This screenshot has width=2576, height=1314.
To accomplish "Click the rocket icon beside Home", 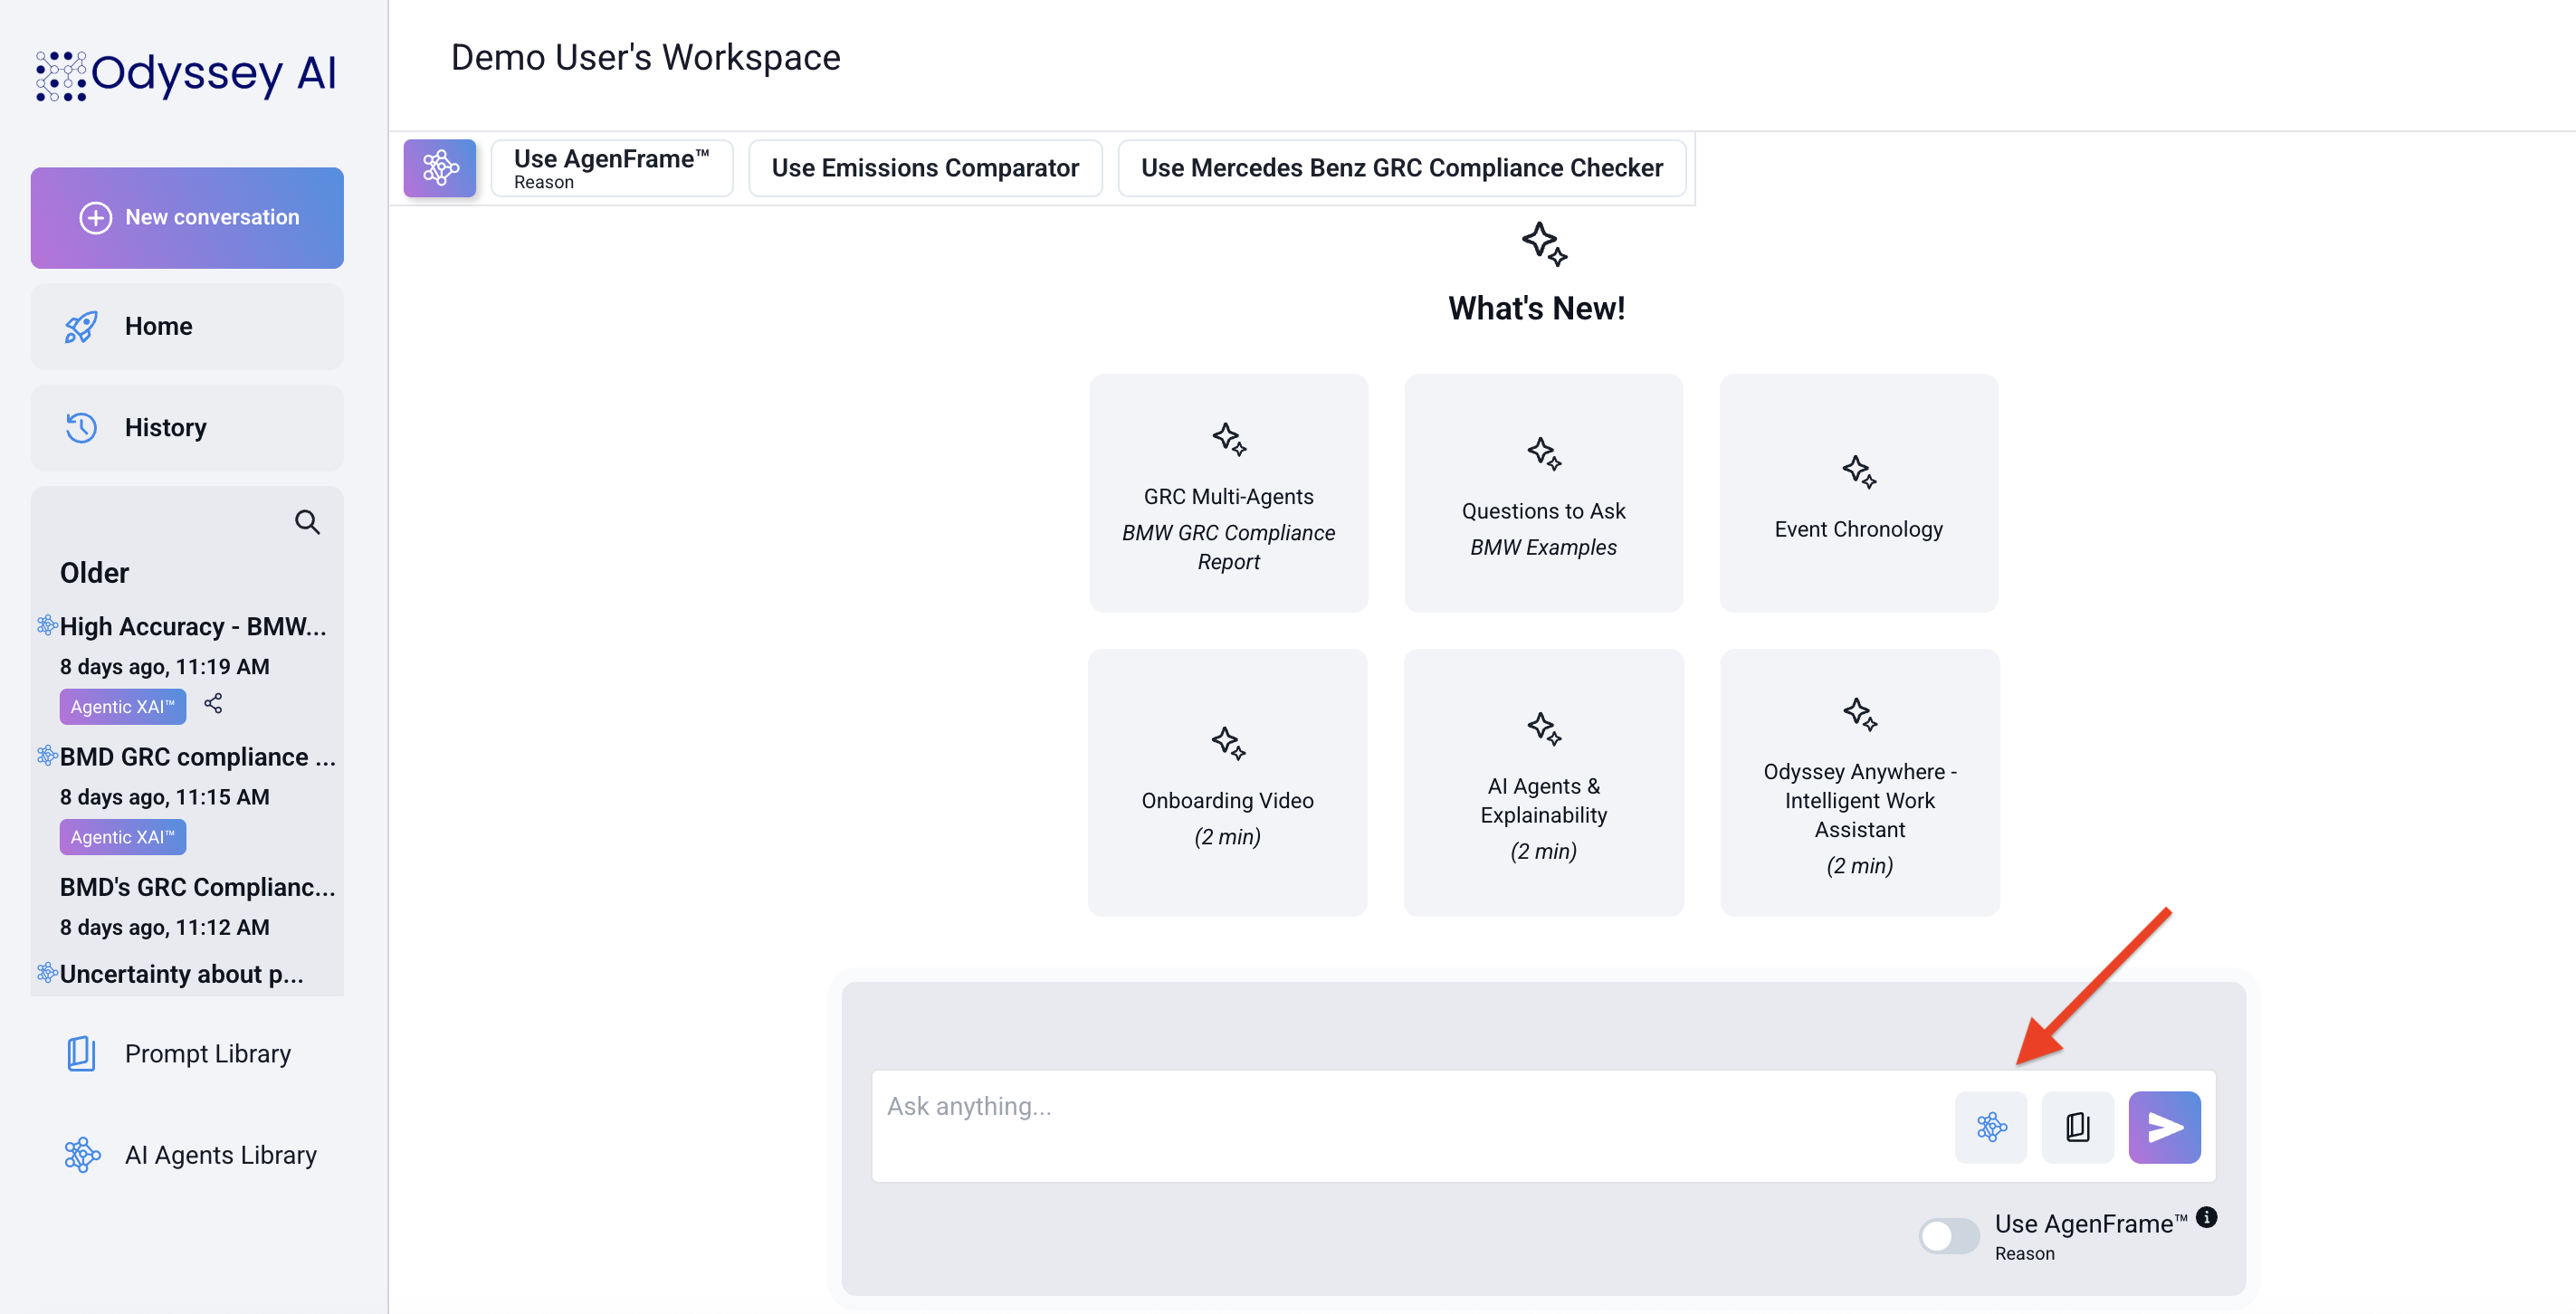I will click(81, 326).
